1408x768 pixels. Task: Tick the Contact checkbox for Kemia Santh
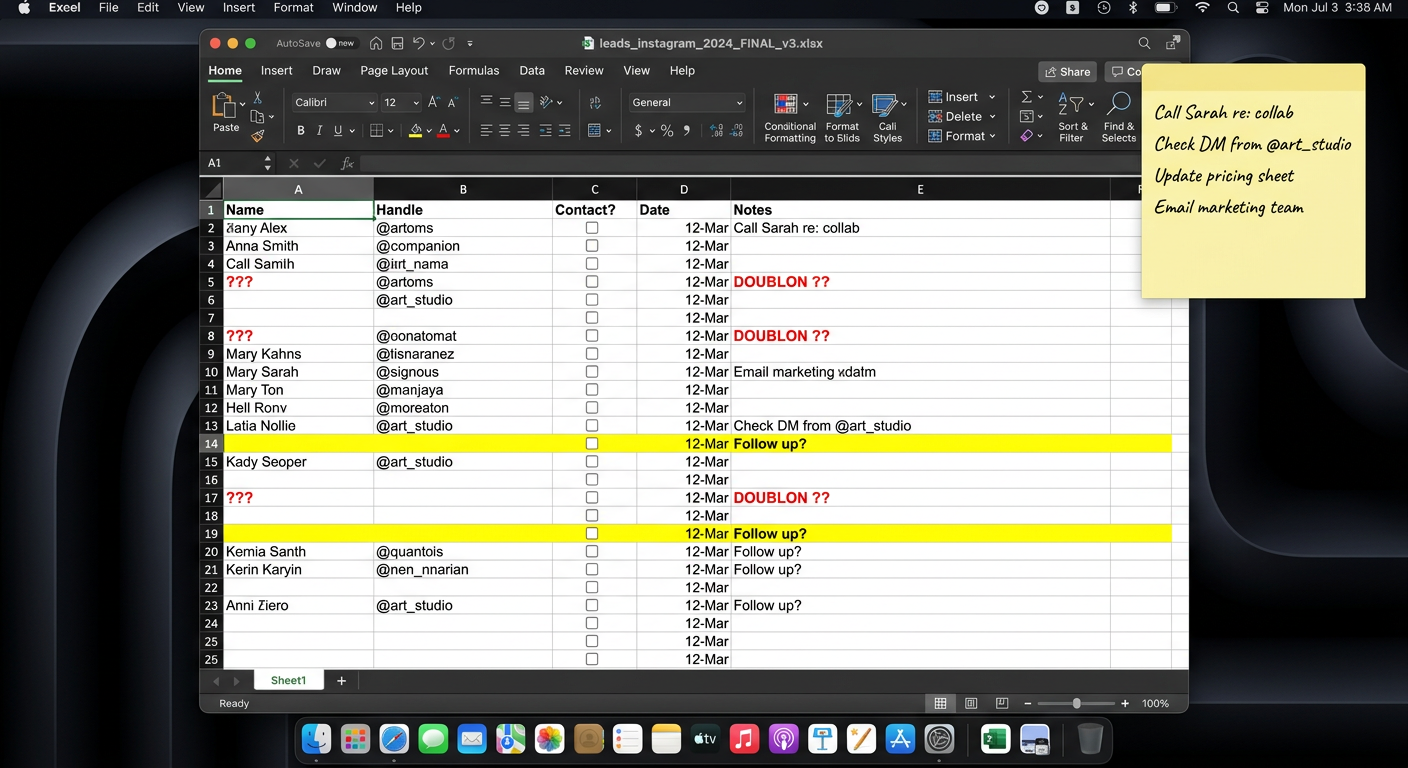[592, 552]
